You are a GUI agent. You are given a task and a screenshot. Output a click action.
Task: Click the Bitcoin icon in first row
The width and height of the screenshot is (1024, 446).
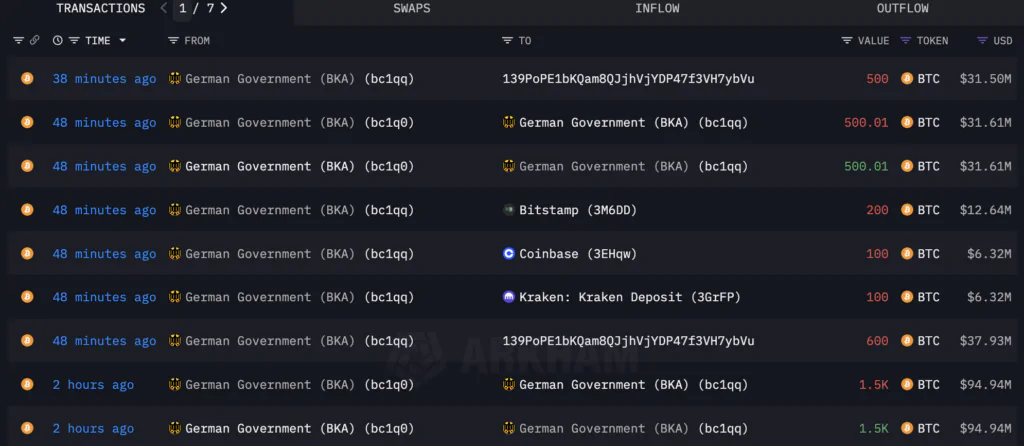pyautogui.click(x=27, y=79)
